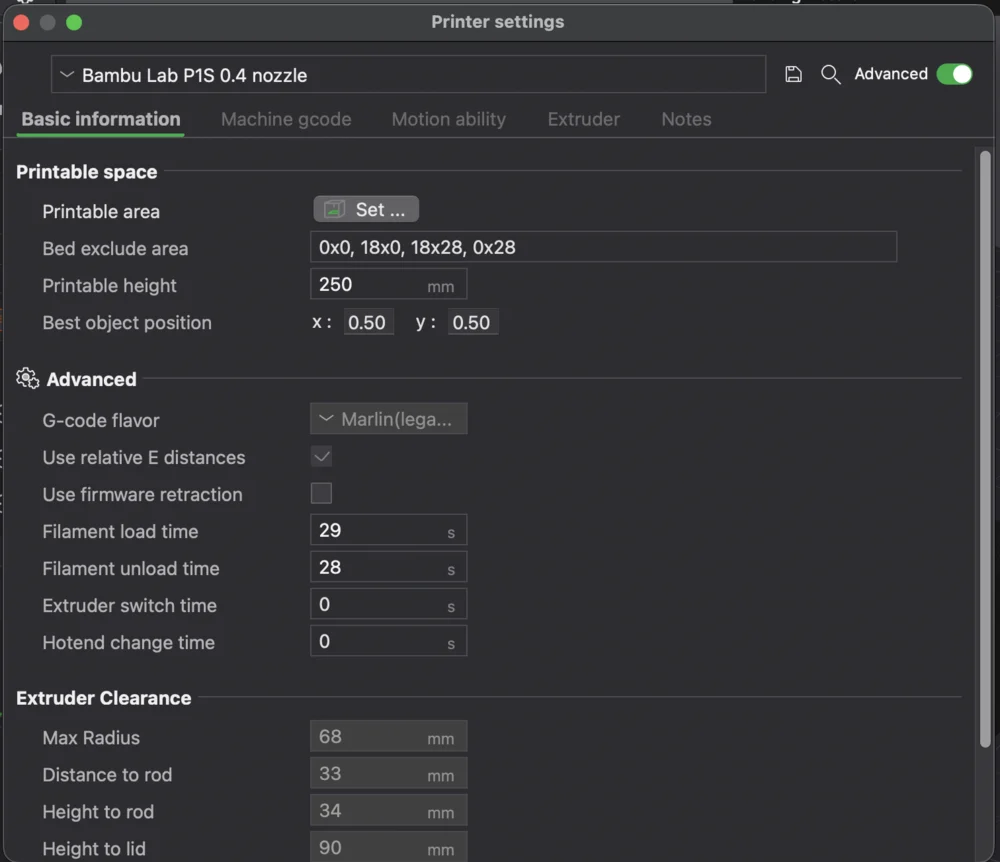Click the Printable area label

click(x=101, y=212)
